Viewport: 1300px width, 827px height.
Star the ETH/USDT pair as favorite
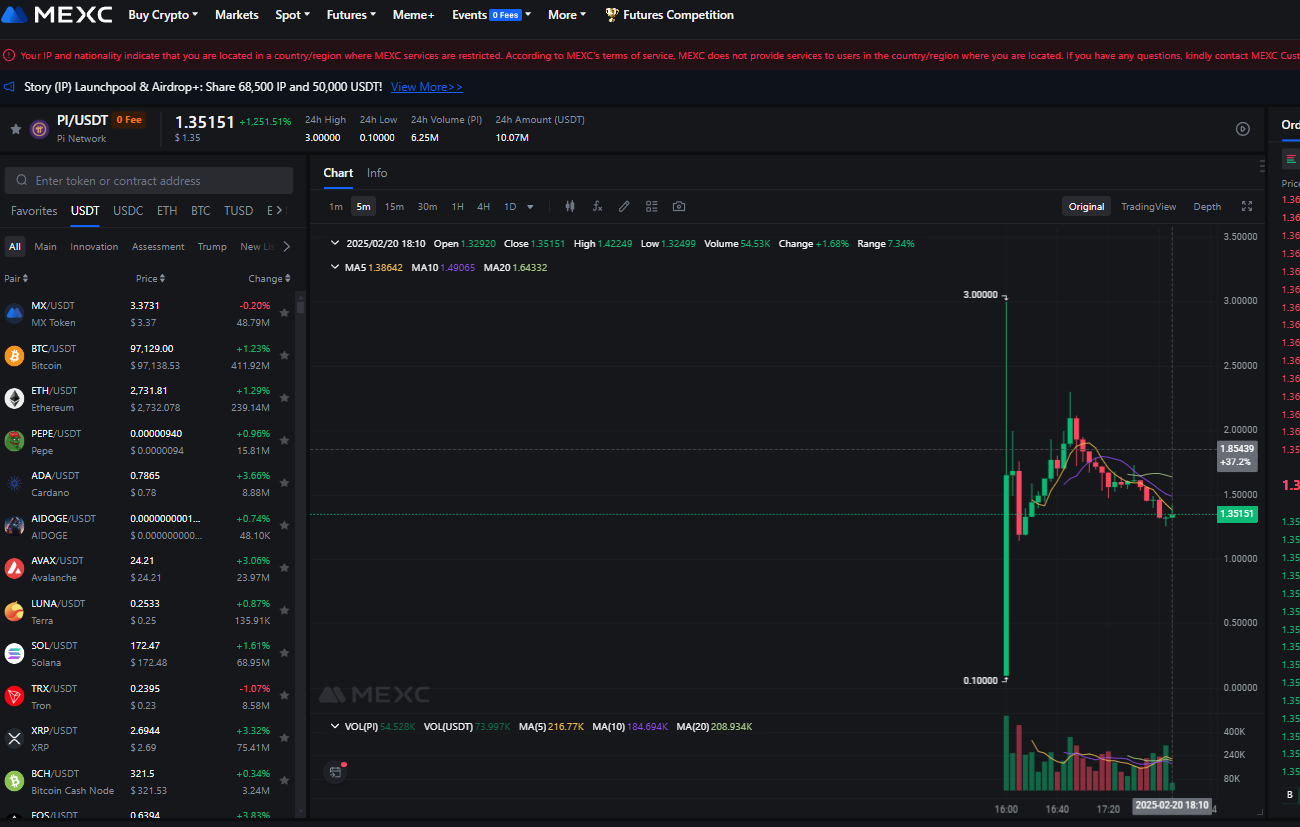click(x=284, y=398)
